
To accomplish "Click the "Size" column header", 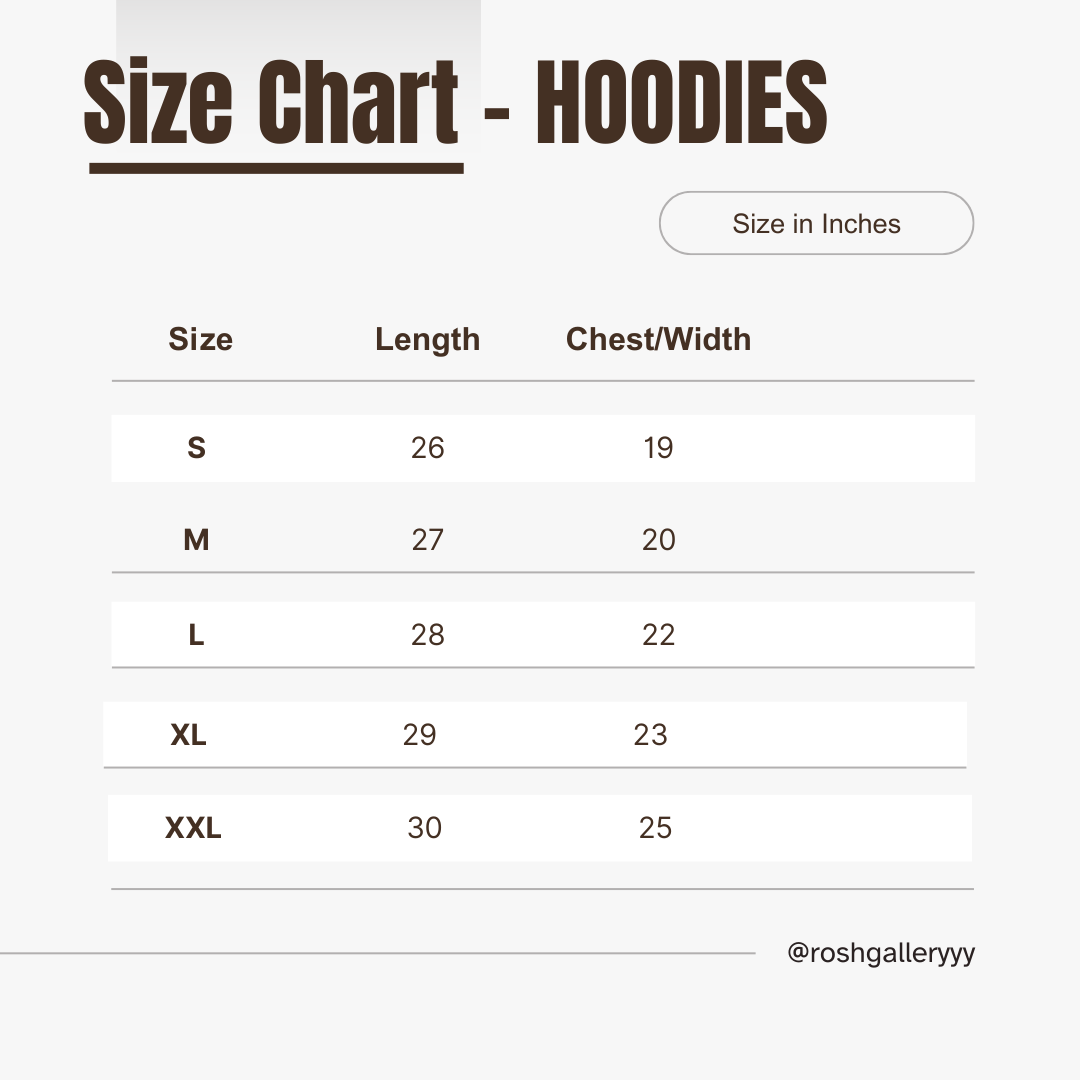I will (x=200, y=339).
